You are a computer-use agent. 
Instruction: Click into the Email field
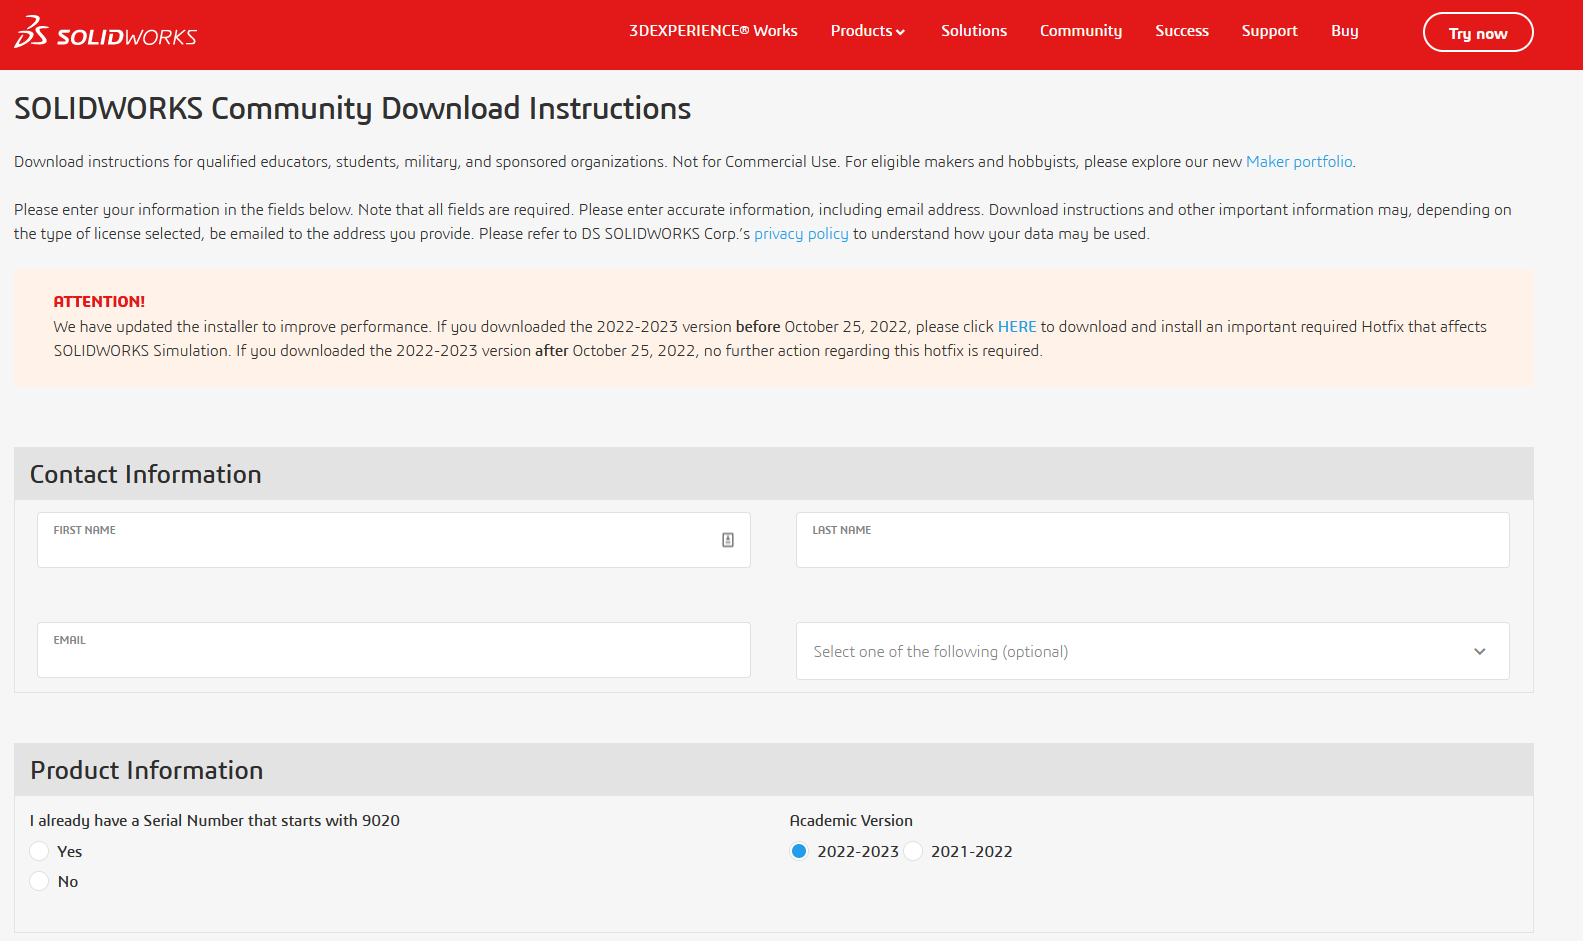(x=394, y=650)
